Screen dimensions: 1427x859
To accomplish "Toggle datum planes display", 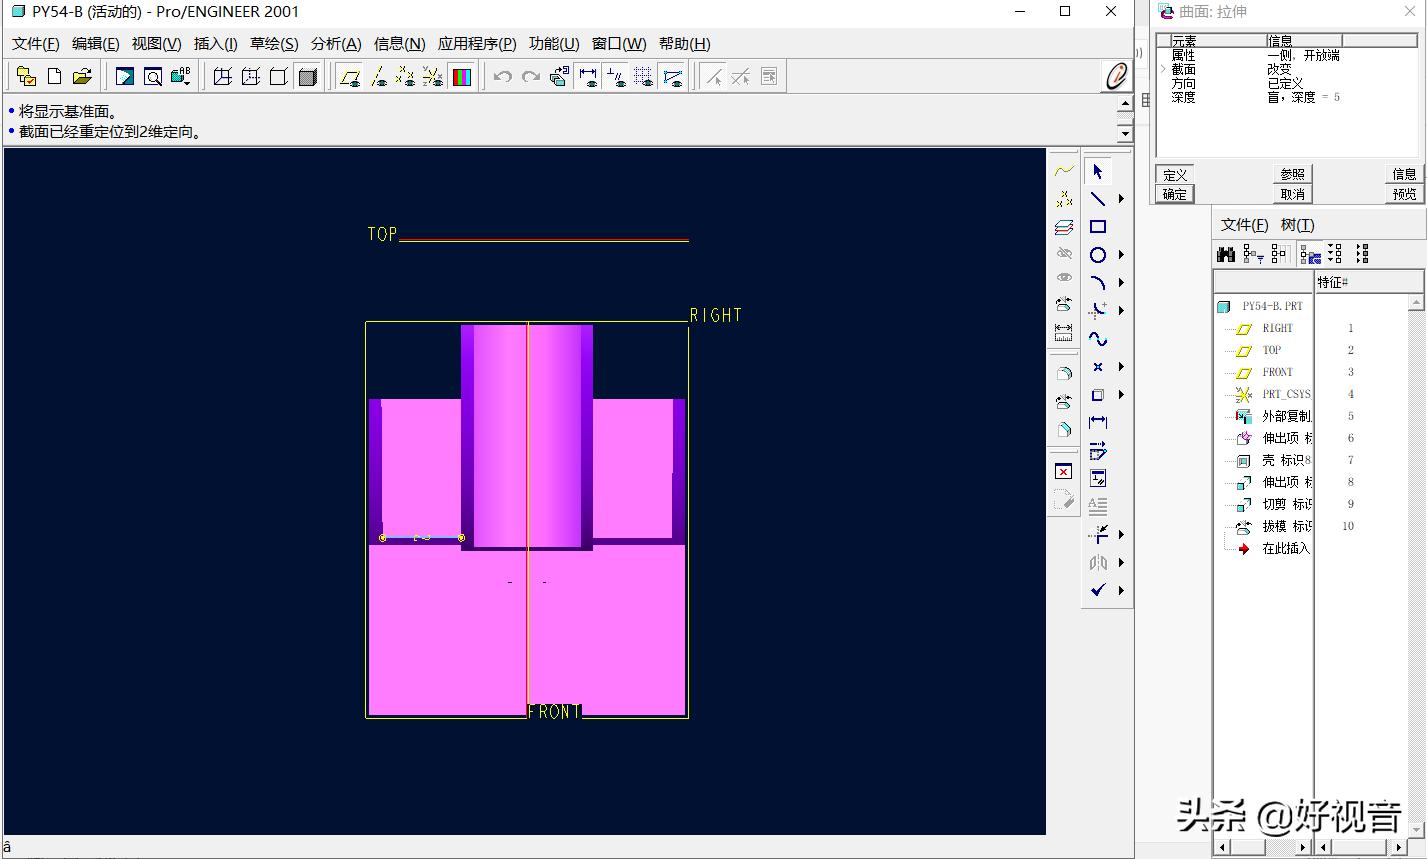I will 349,77.
